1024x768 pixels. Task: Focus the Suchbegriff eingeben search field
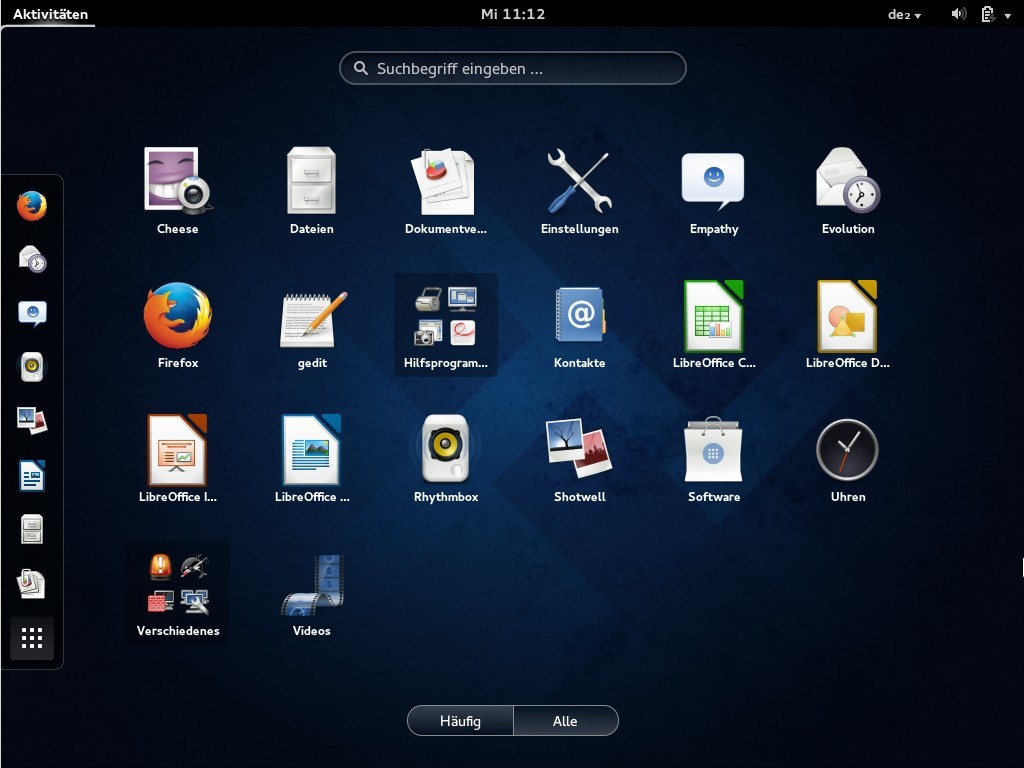[x=513, y=69]
